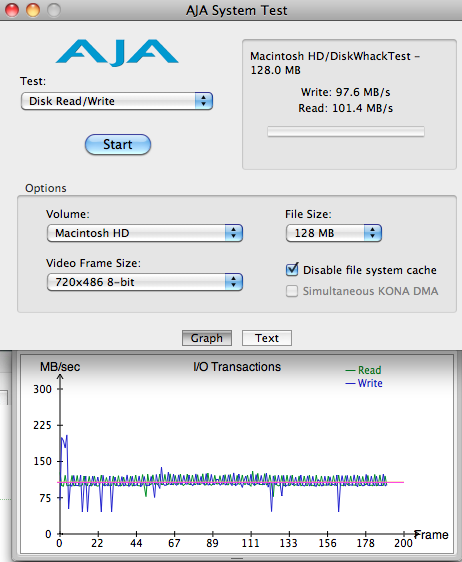Toggle the Simultaneous KONA DMA checkbox
The width and height of the screenshot is (462, 562).
click(292, 291)
